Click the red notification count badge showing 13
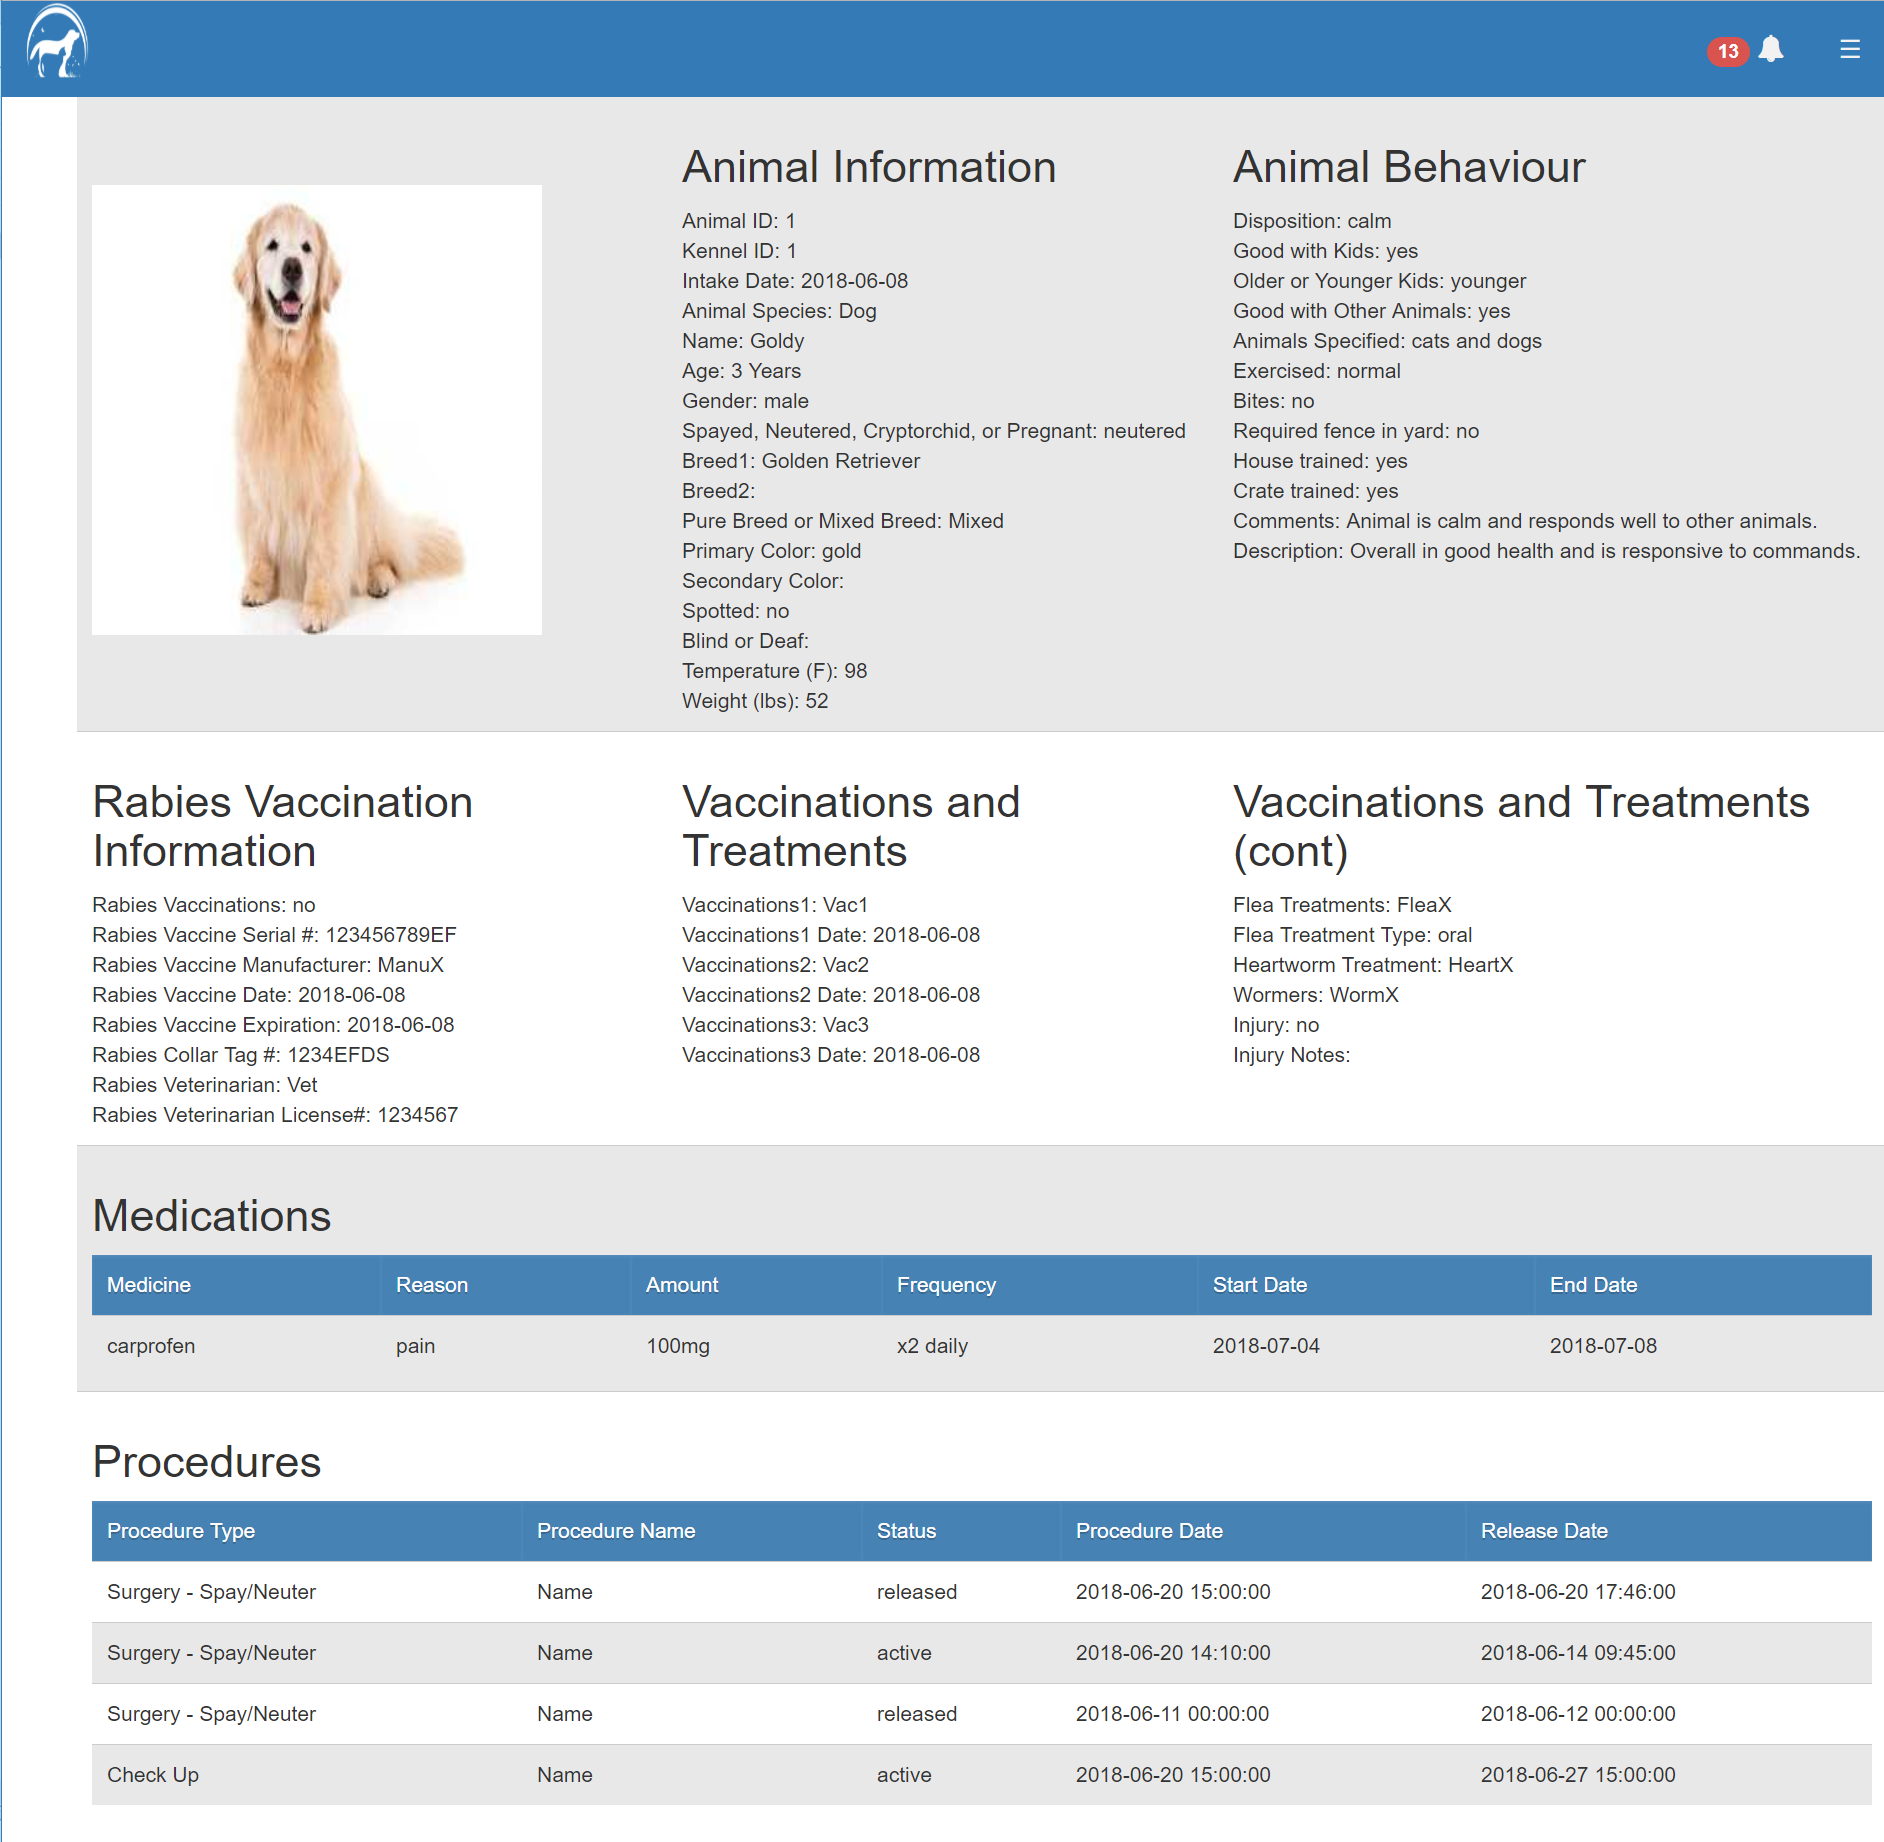 1726,50
